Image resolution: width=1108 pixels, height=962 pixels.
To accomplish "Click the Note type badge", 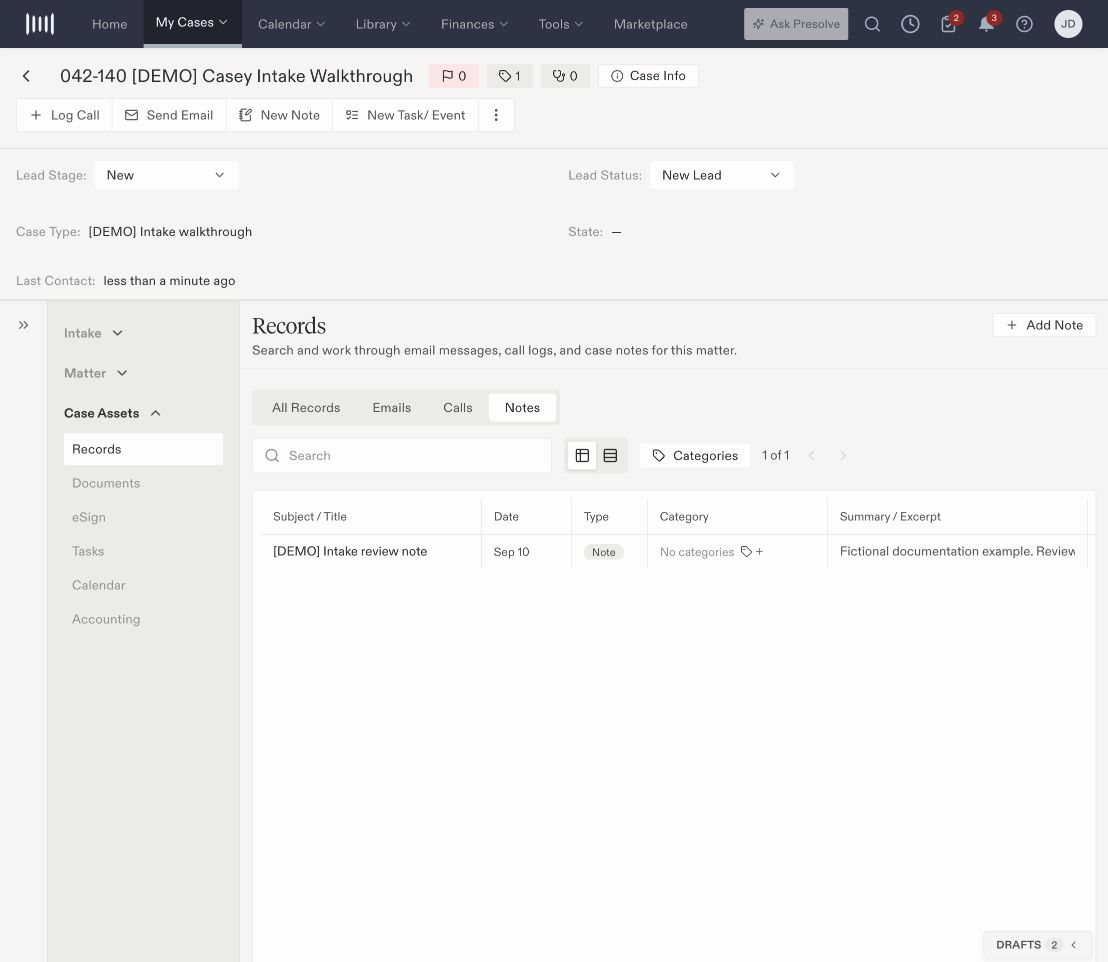I will (x=603, y=552).
